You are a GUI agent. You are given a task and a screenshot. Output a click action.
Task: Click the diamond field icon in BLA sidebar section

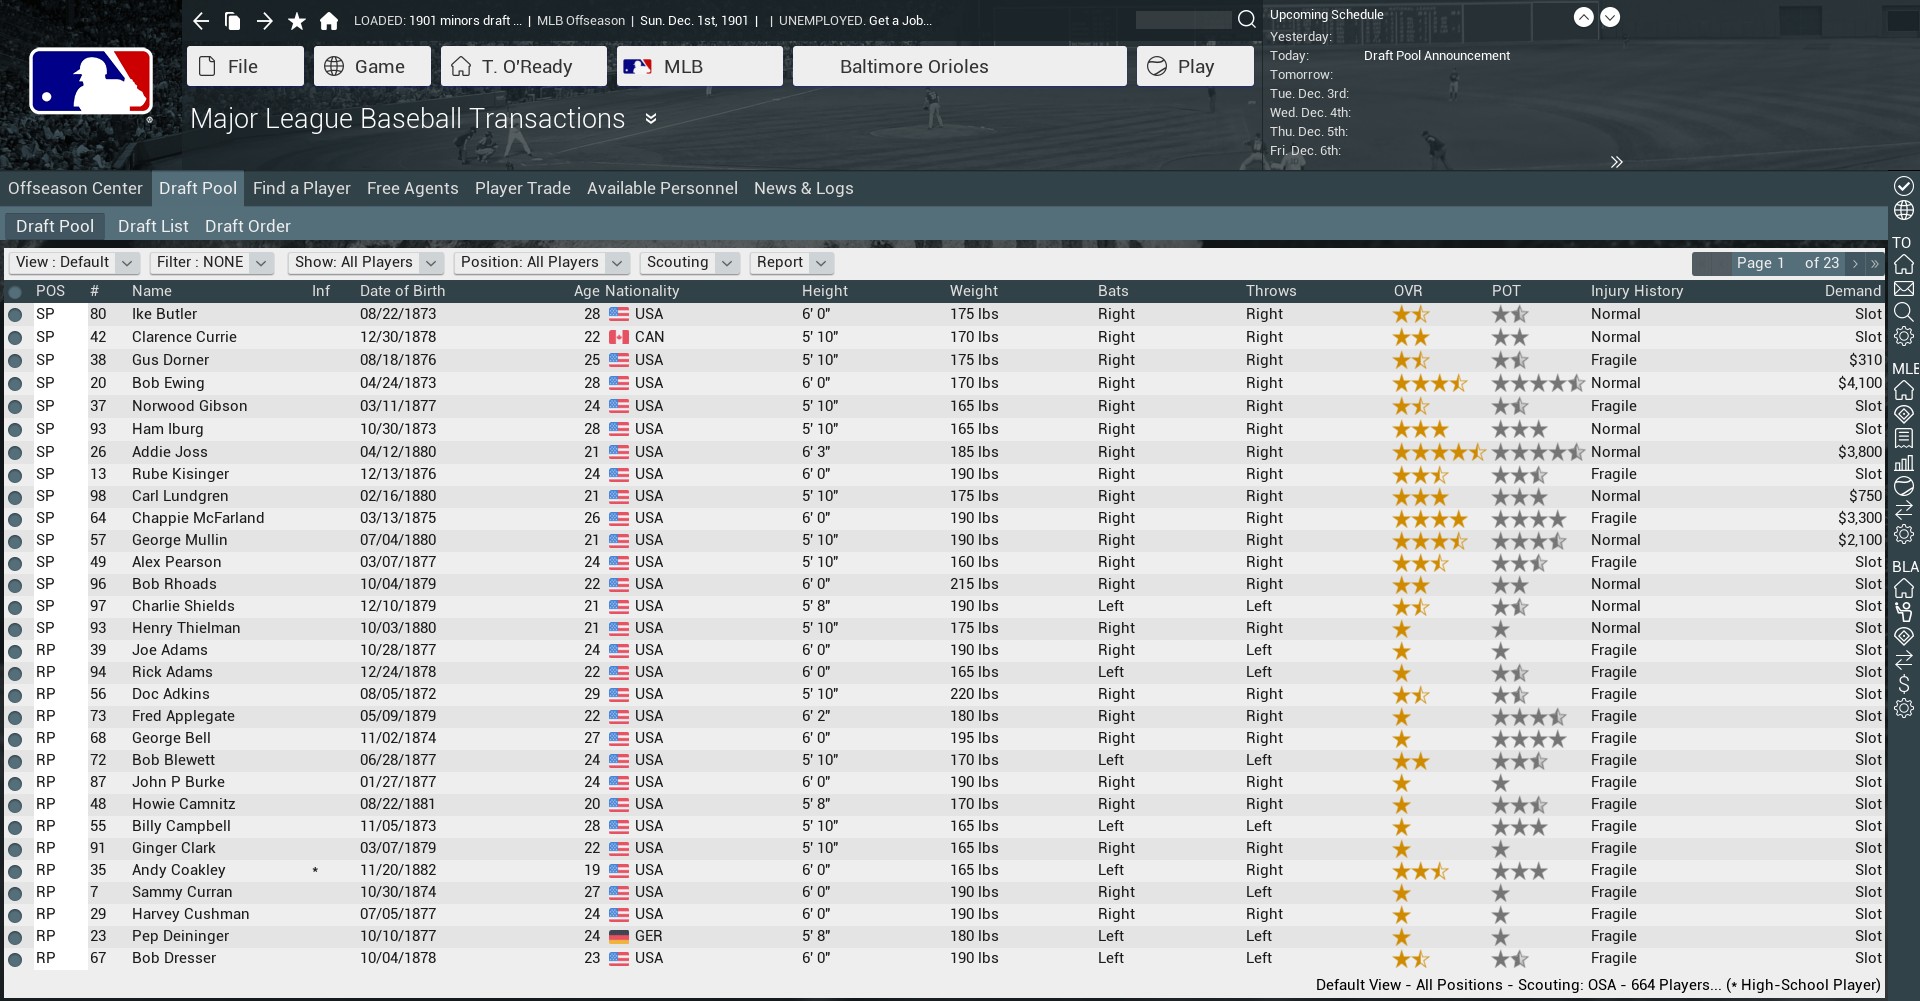pos(1904,636)
